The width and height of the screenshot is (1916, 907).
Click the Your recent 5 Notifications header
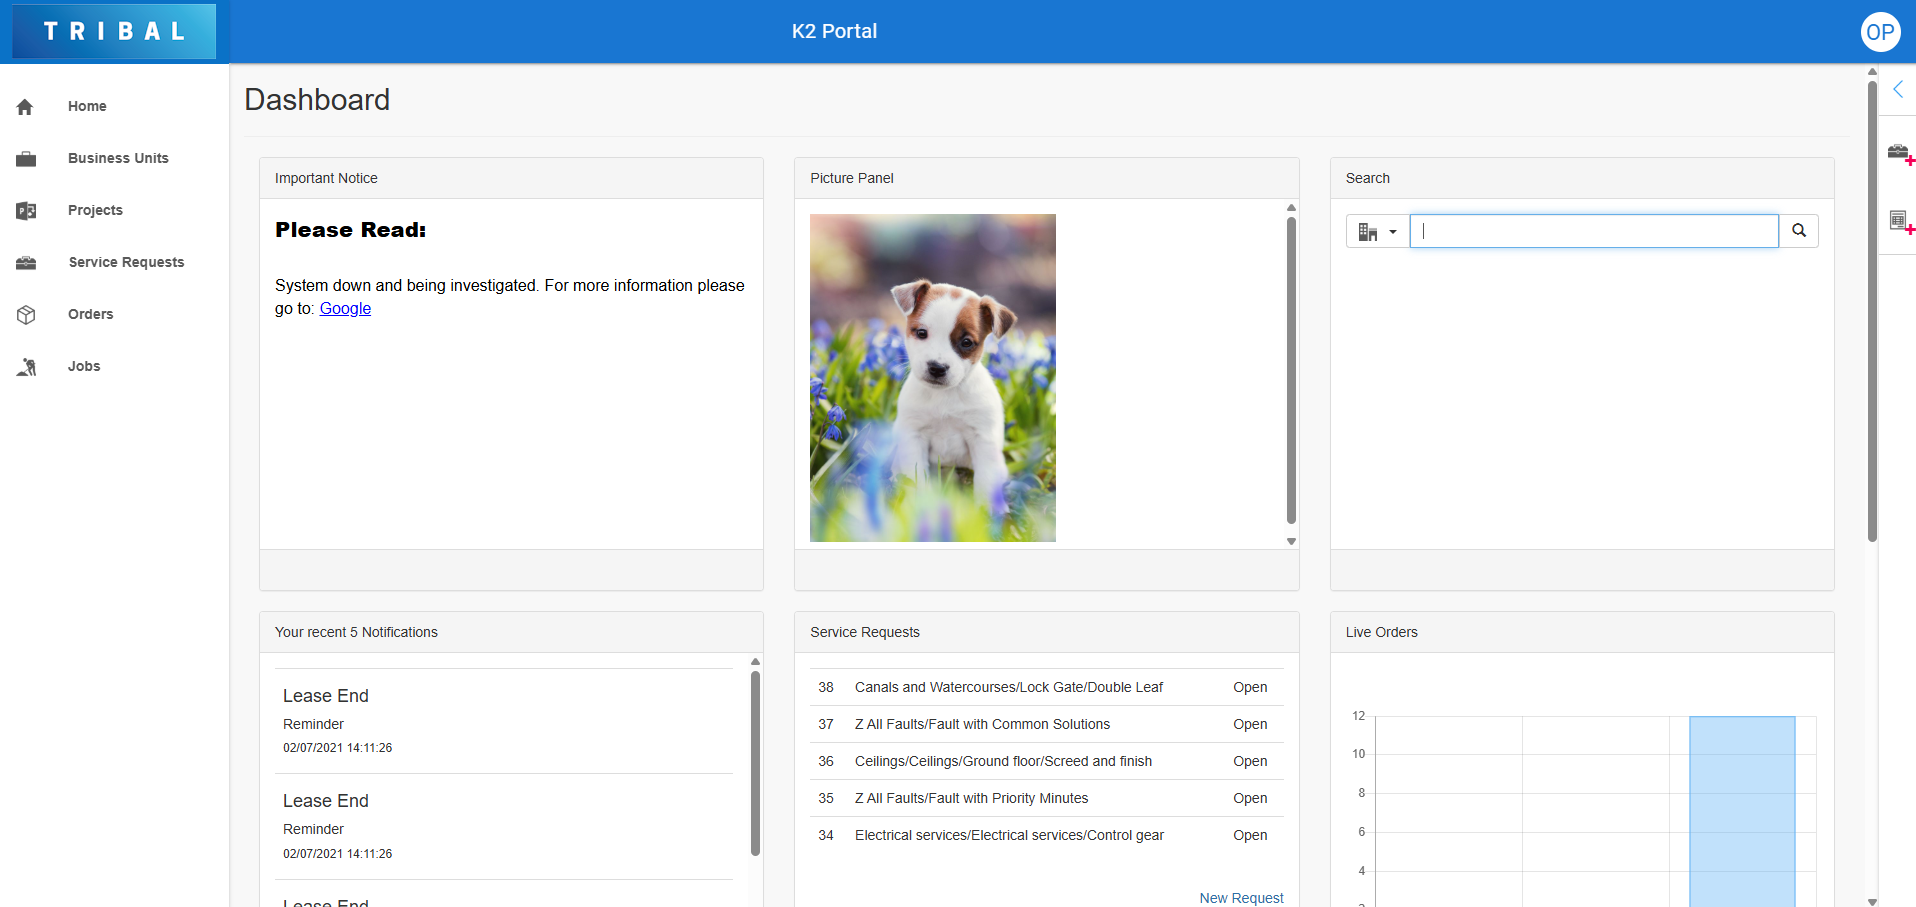point(511,632)
